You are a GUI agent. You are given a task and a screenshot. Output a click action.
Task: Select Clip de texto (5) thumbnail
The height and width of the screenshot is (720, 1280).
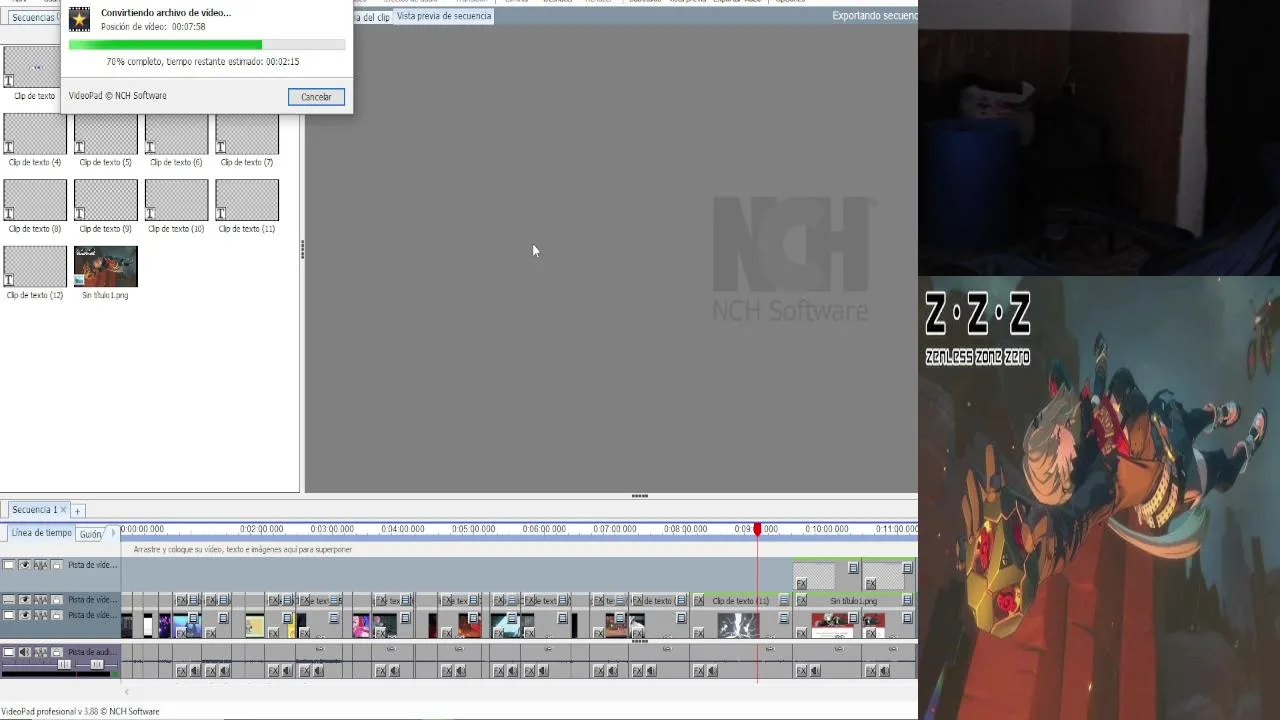(106, 134)
